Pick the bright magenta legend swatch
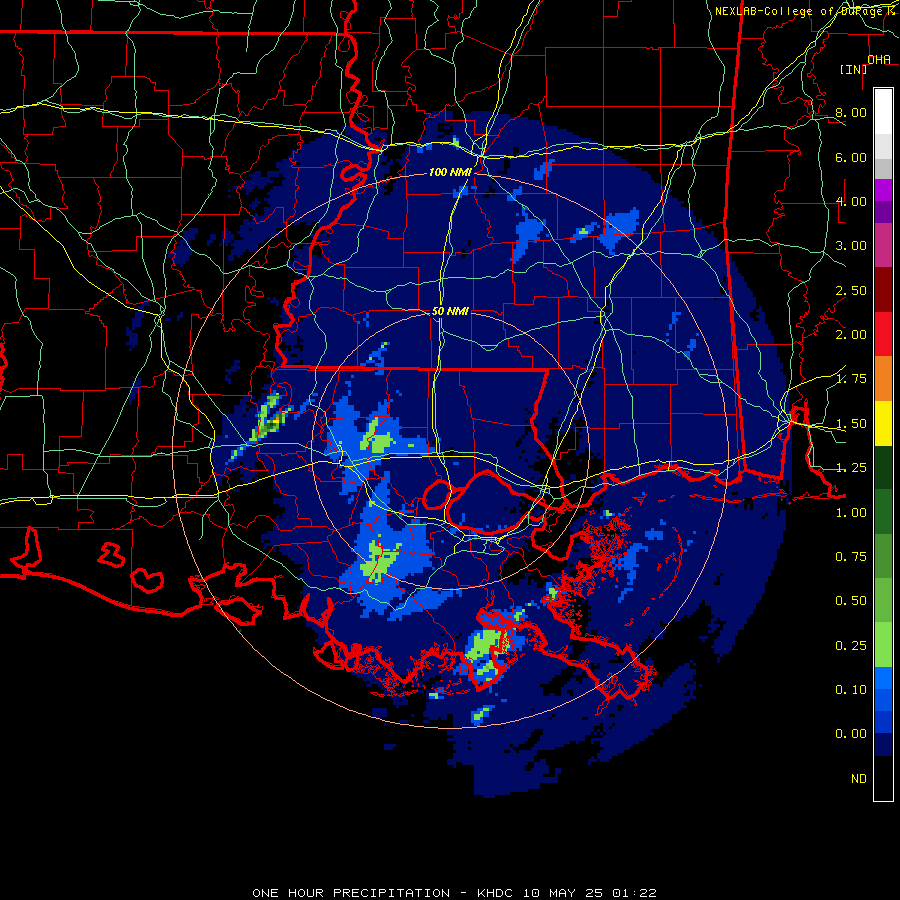The image size is (900, 900). point(883,190)
